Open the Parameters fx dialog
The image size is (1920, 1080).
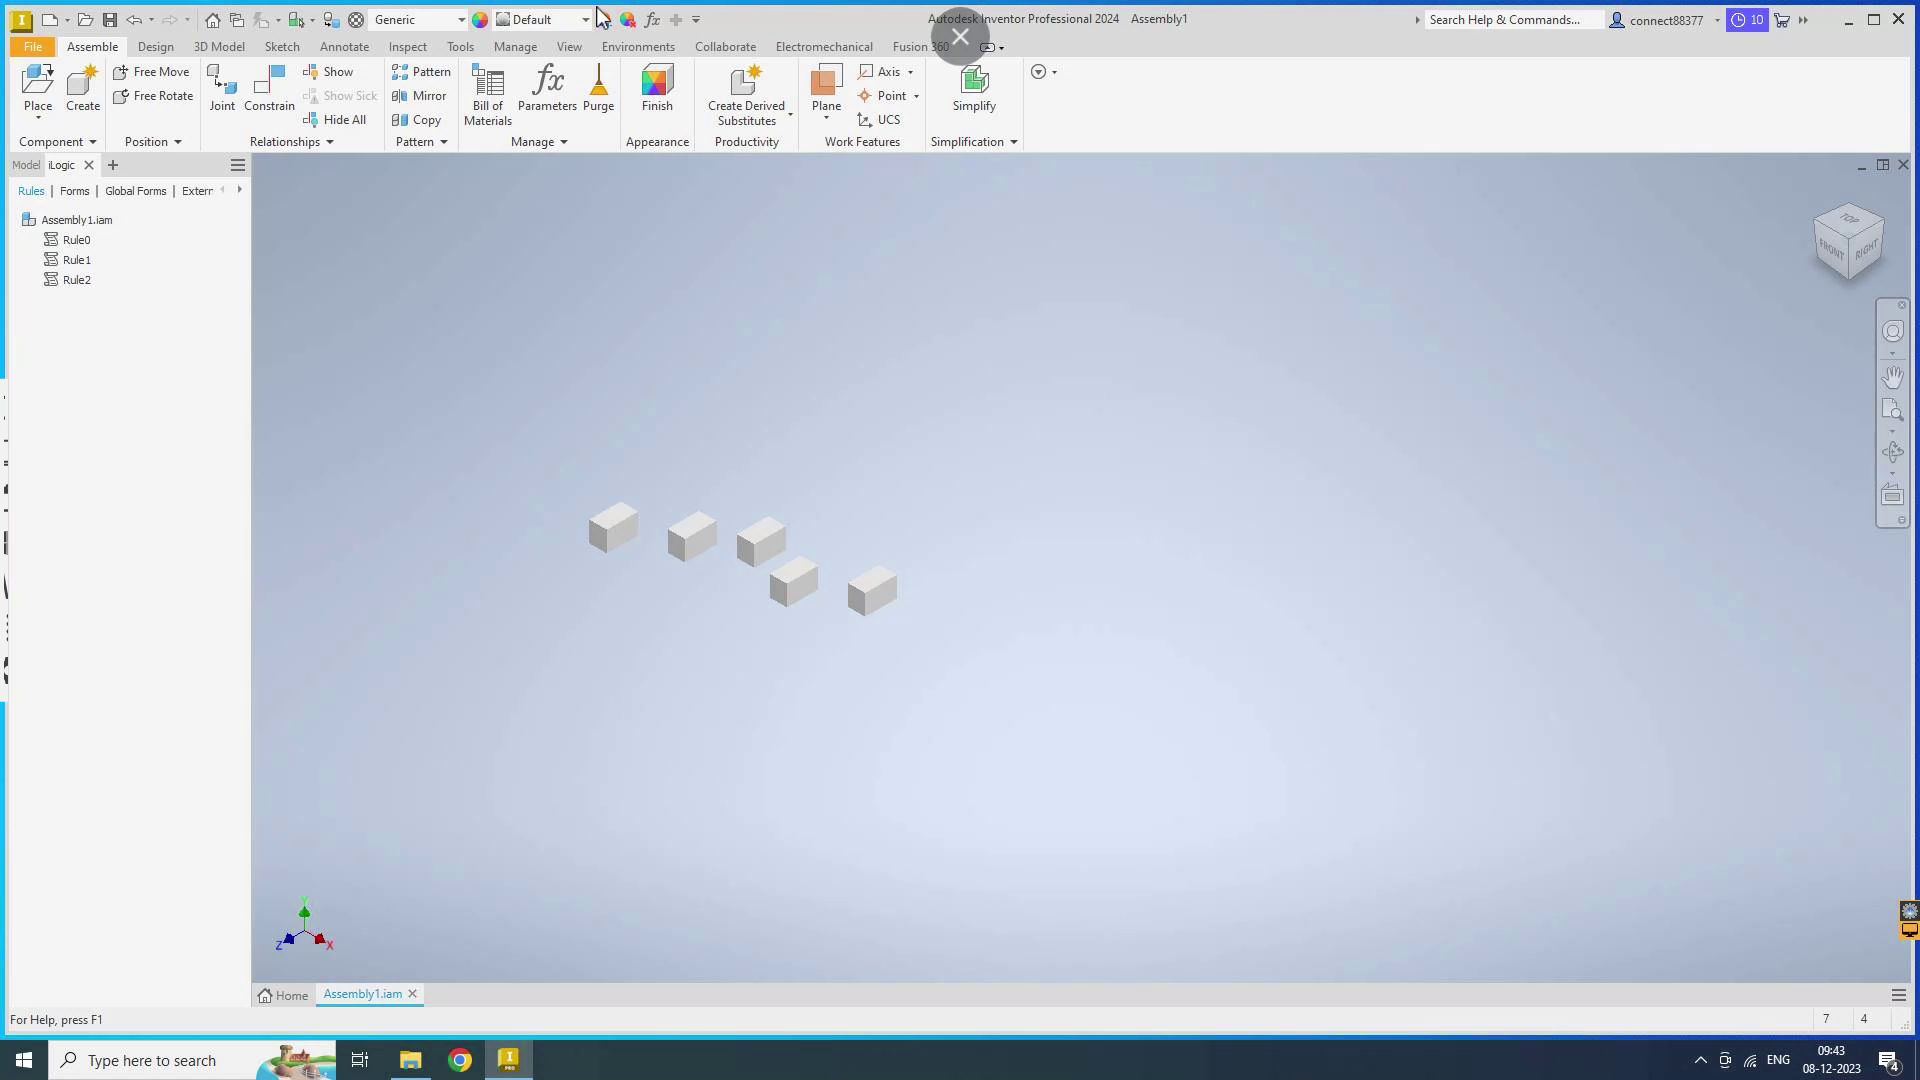click(x=547, y=87)
